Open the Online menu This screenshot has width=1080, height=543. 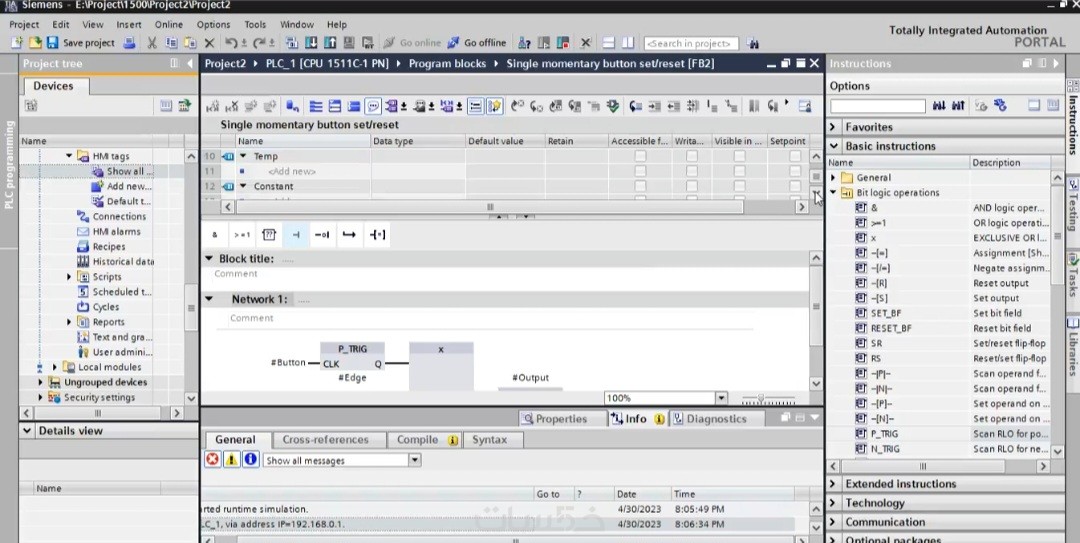tap(169, 24)
